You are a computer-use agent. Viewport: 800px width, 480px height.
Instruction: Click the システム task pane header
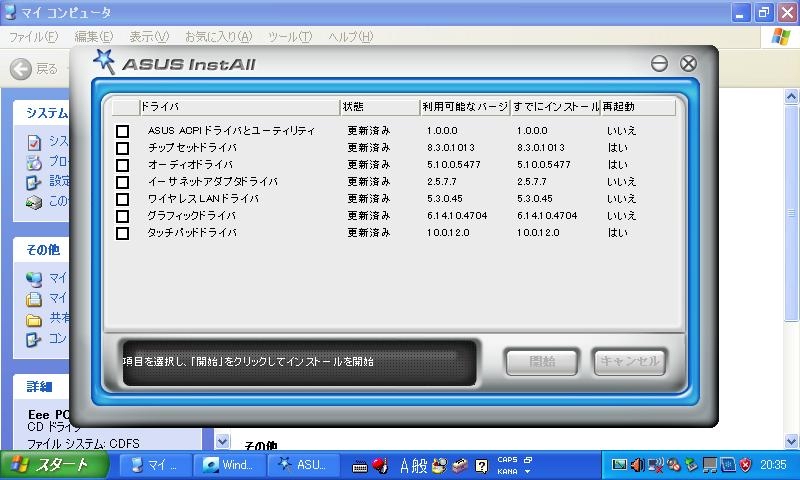pos(41,113)
